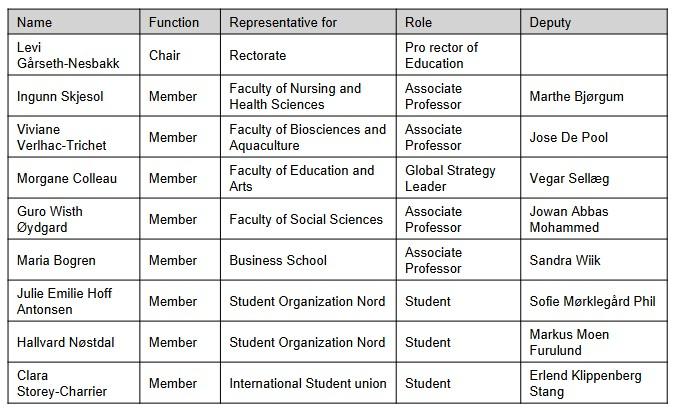Click the Morgane Colleau name cell
The height and width of the screenshot is (410, 675).
point(67,178)
